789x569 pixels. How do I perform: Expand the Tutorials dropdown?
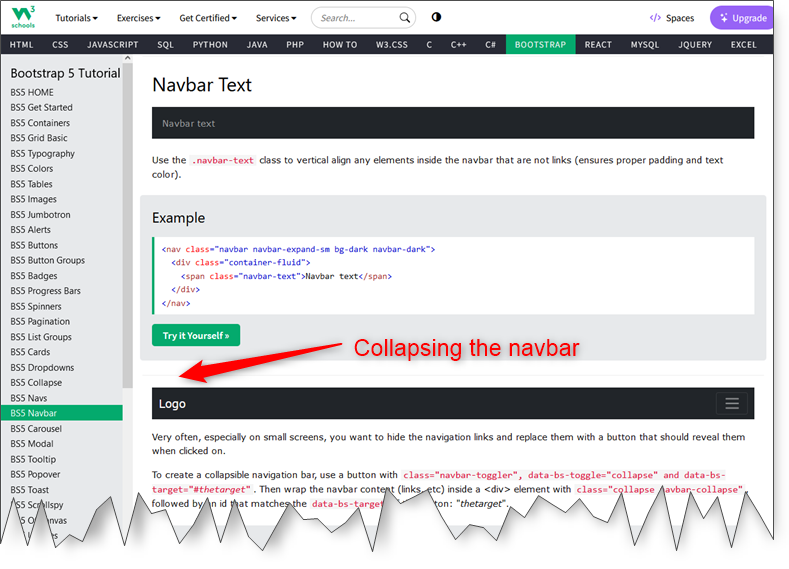click(76, 18)
